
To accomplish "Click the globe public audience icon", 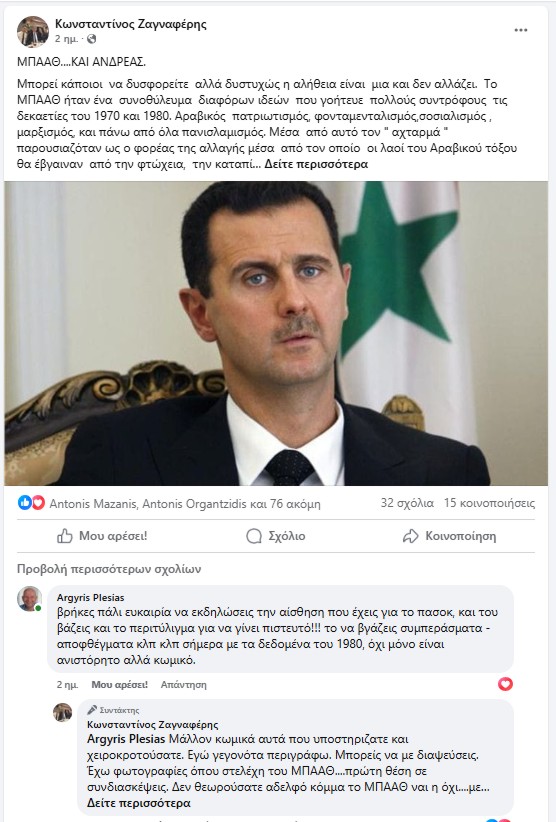I will click(x=92, y=39).
